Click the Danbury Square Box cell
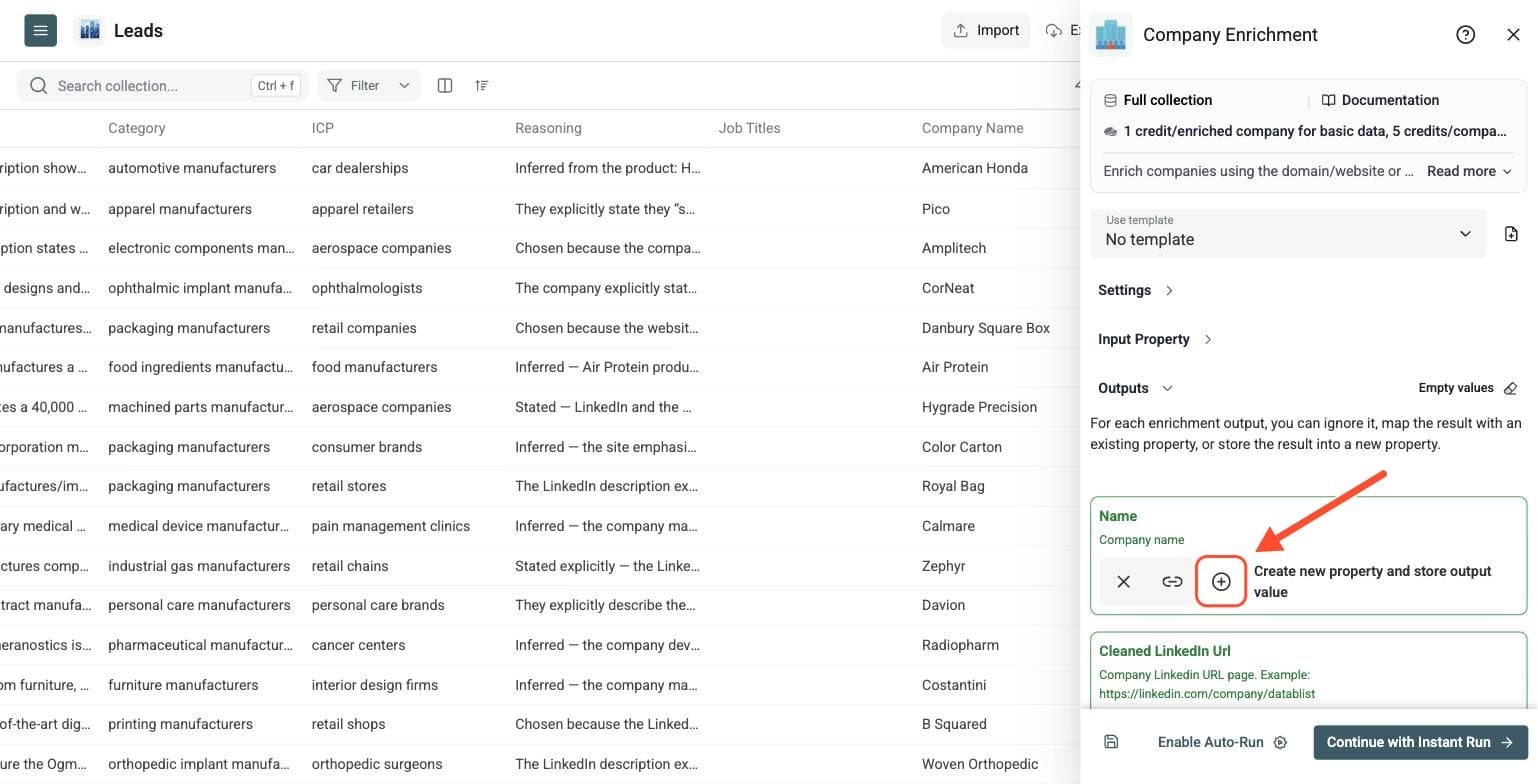 pyautogui.click(x=986, y=328)
